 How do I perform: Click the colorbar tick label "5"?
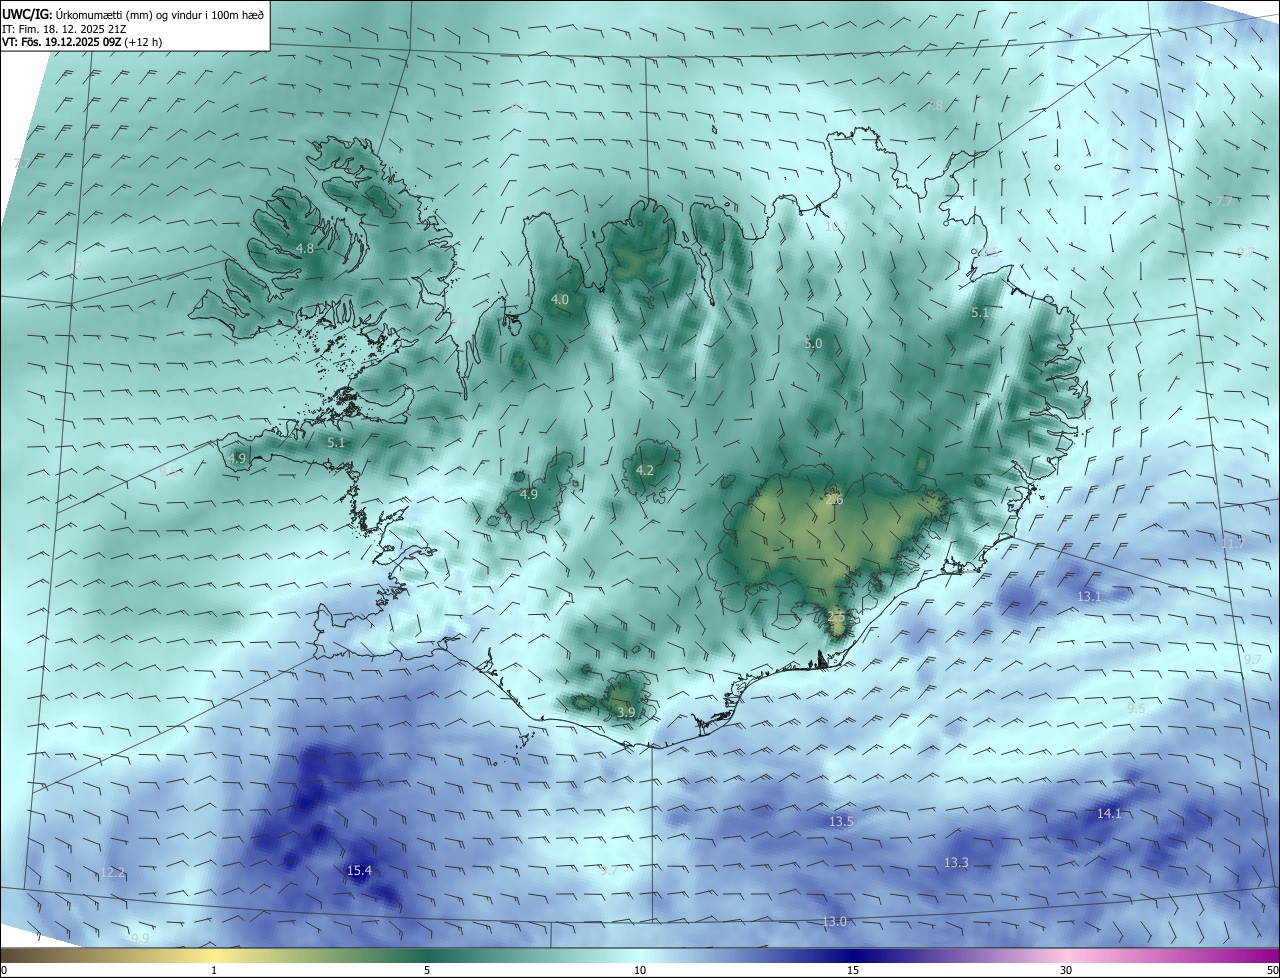tap(427, 970)
